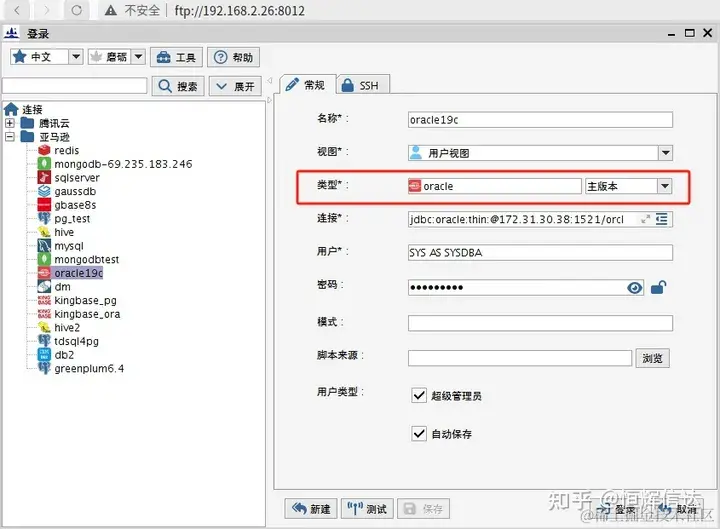The image size is (720, 529).
Task: Select the kingbase_ora tree label
Action: [x=87, y=314]
